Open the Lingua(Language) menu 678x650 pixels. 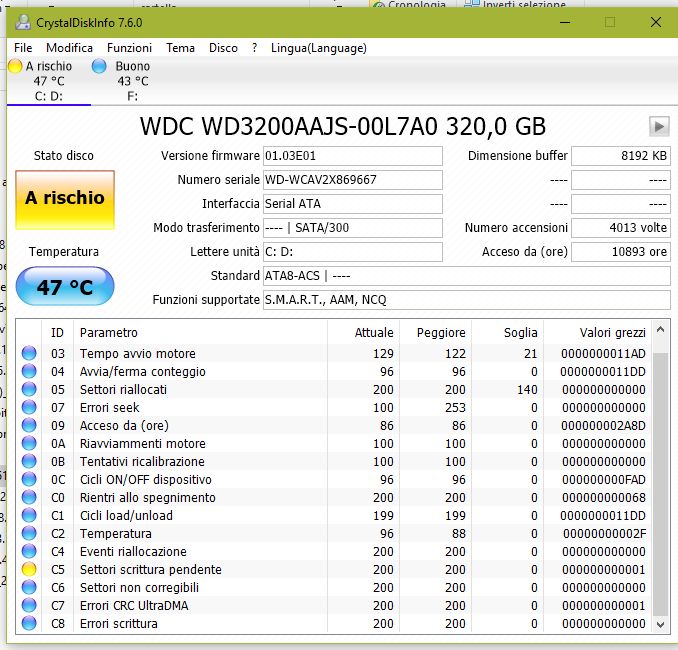tap(319, 48)
